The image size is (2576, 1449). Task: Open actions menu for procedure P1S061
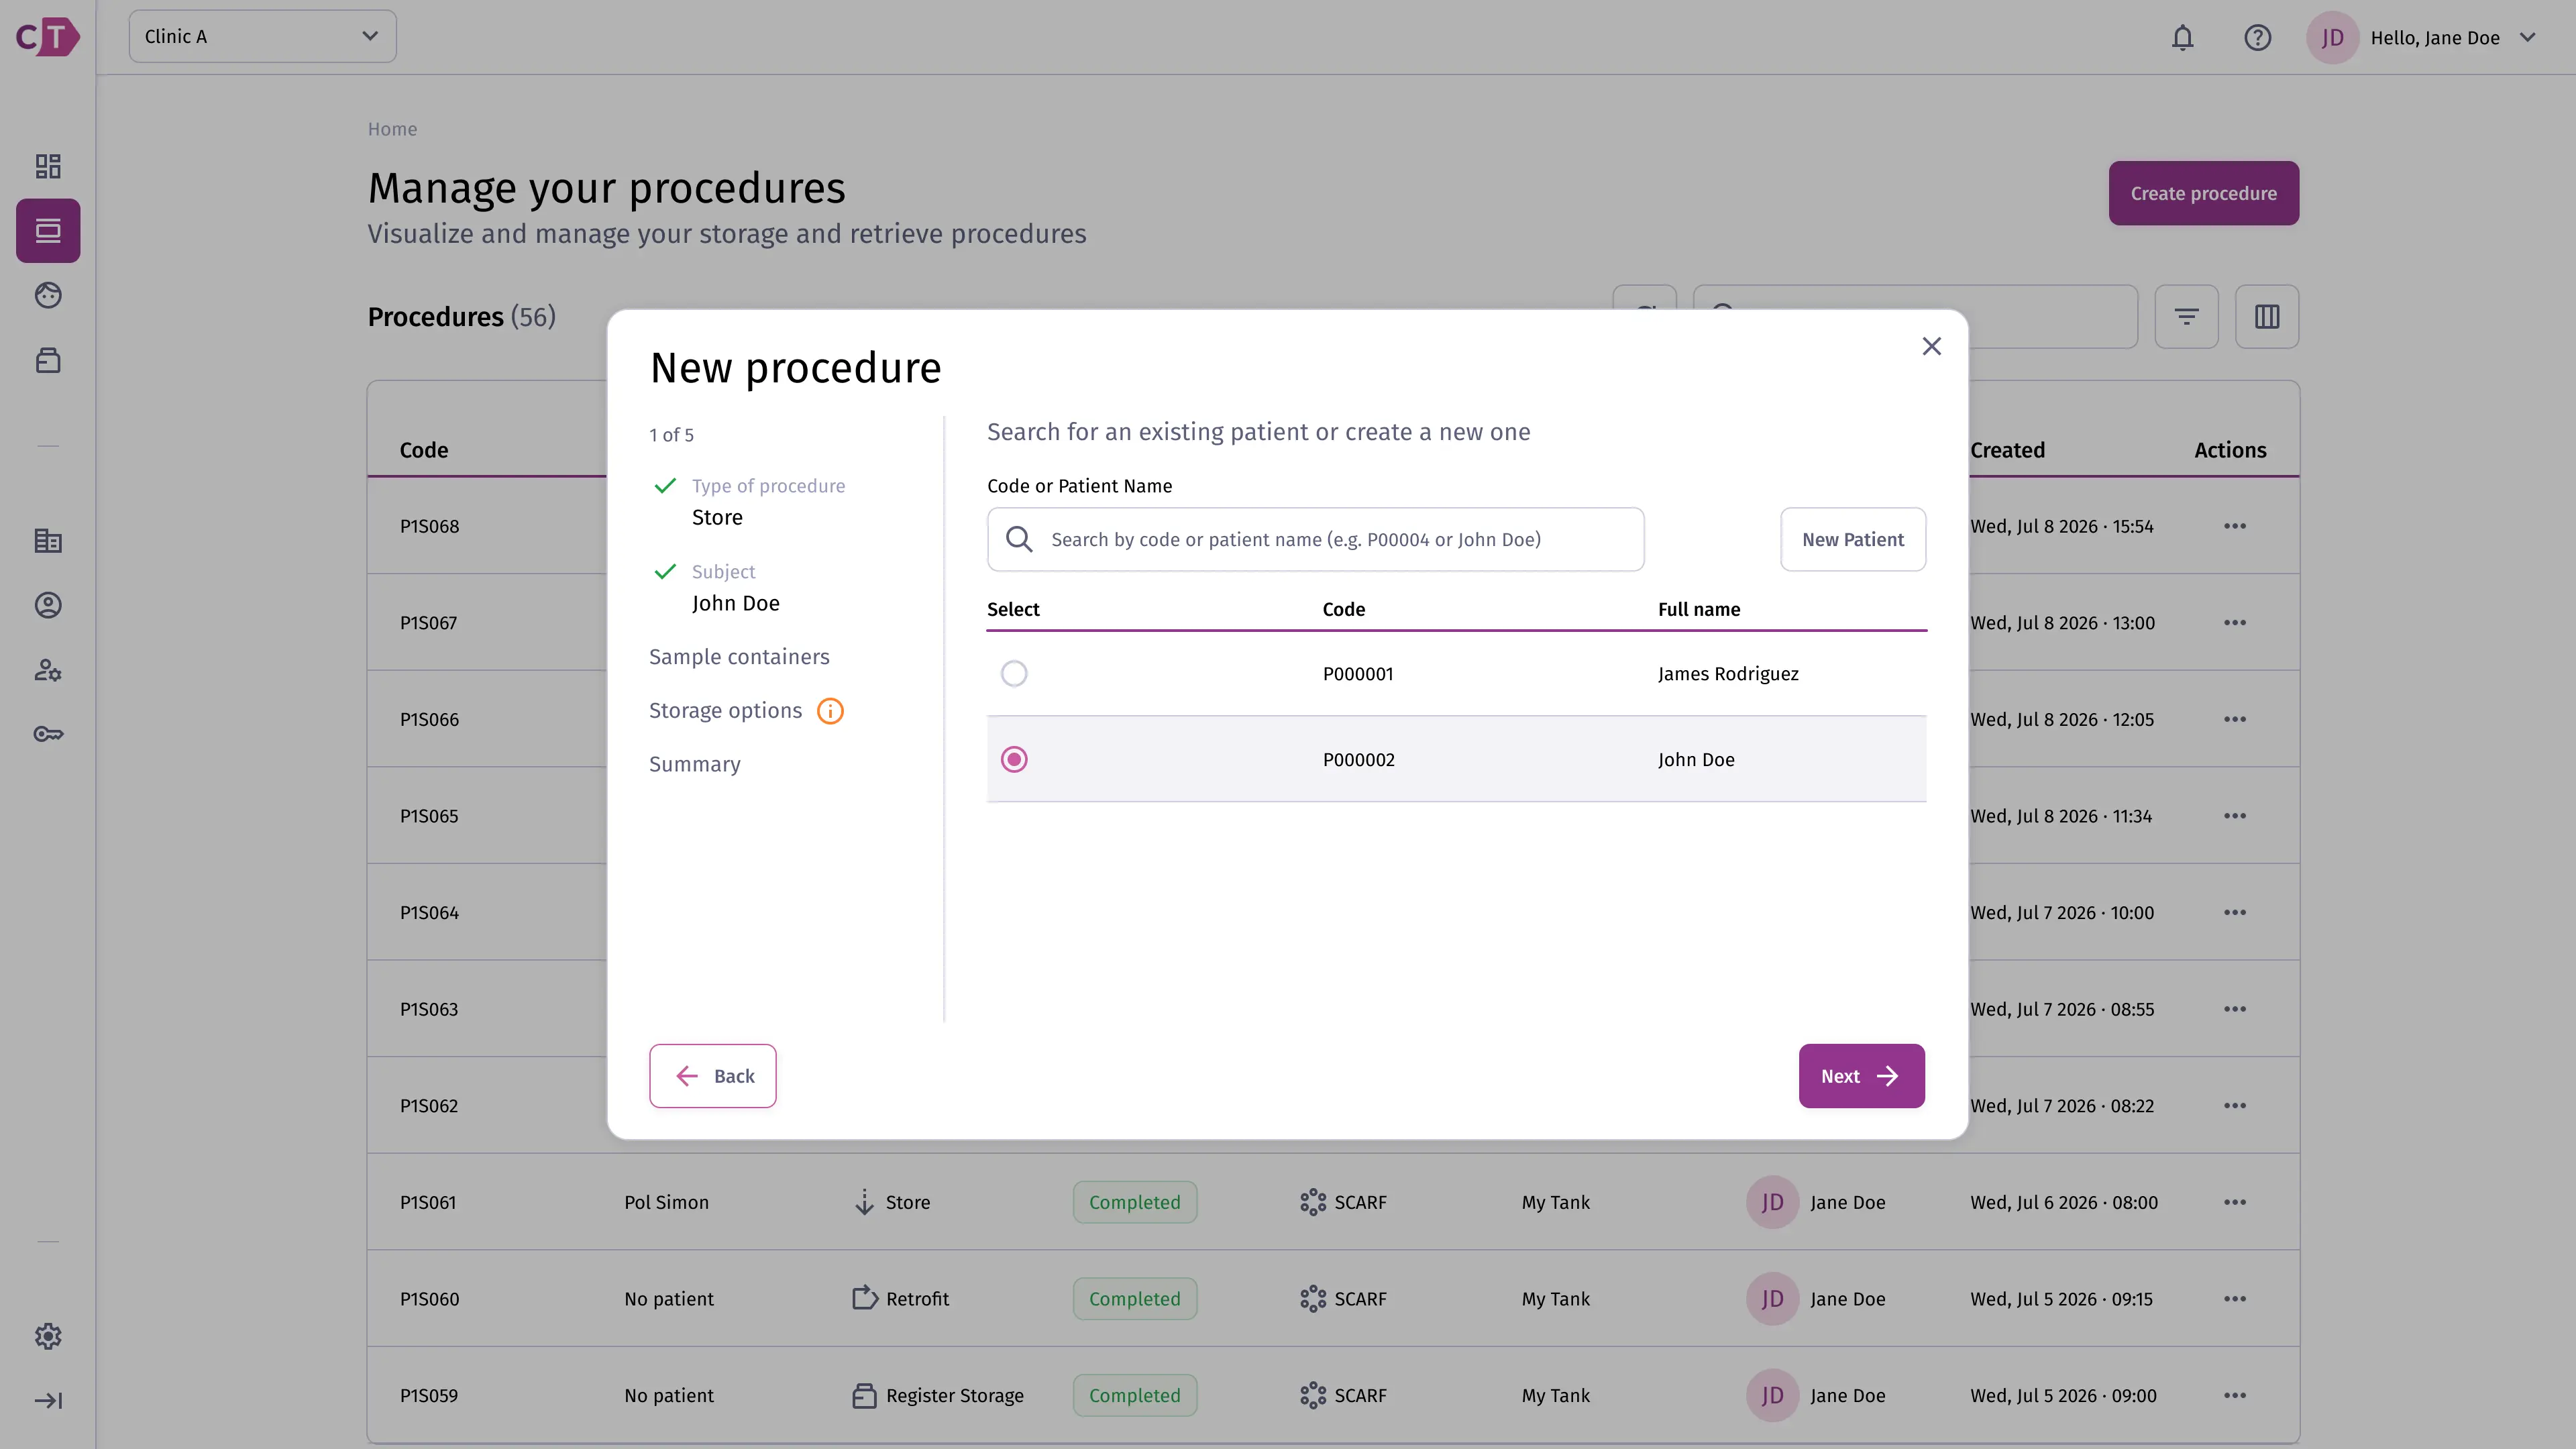[x=2234, y=1202]
